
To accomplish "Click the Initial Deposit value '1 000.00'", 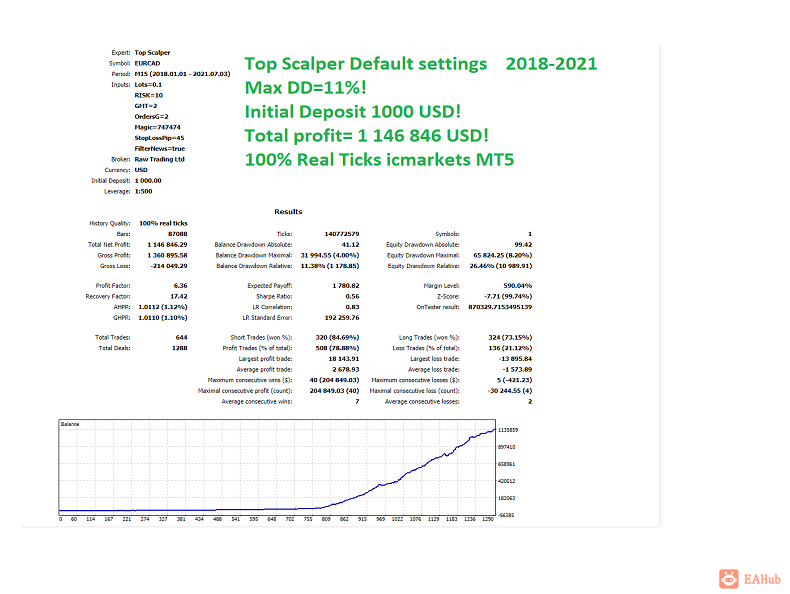I will click(148, 180).
